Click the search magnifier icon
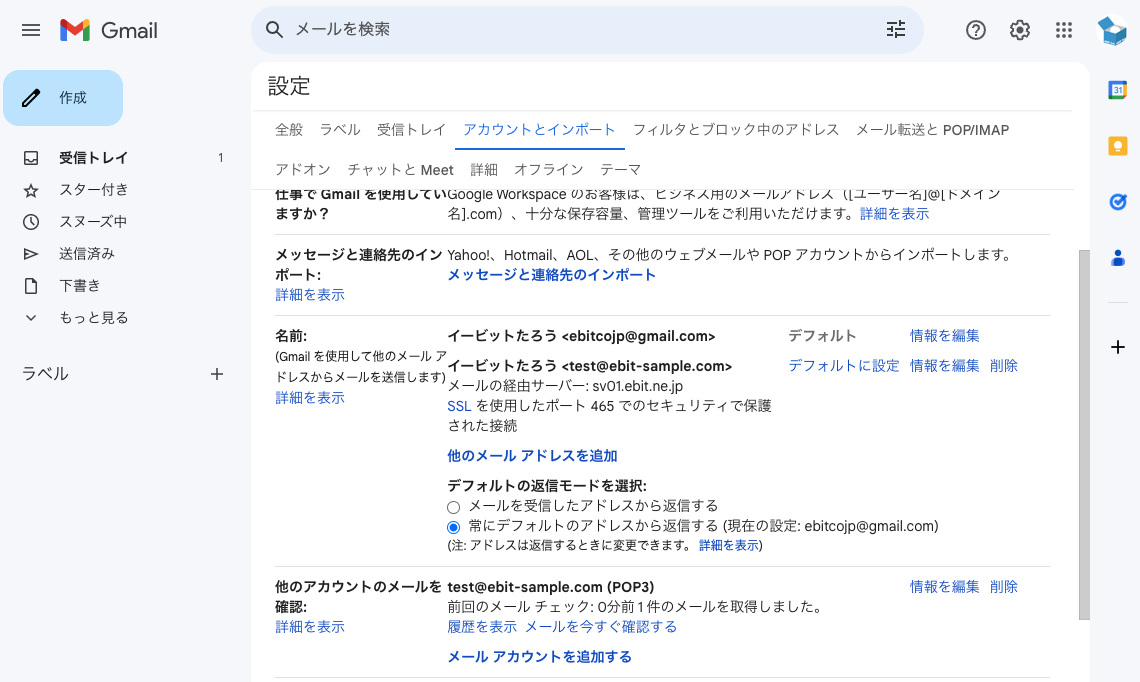 tap(274, 29)
